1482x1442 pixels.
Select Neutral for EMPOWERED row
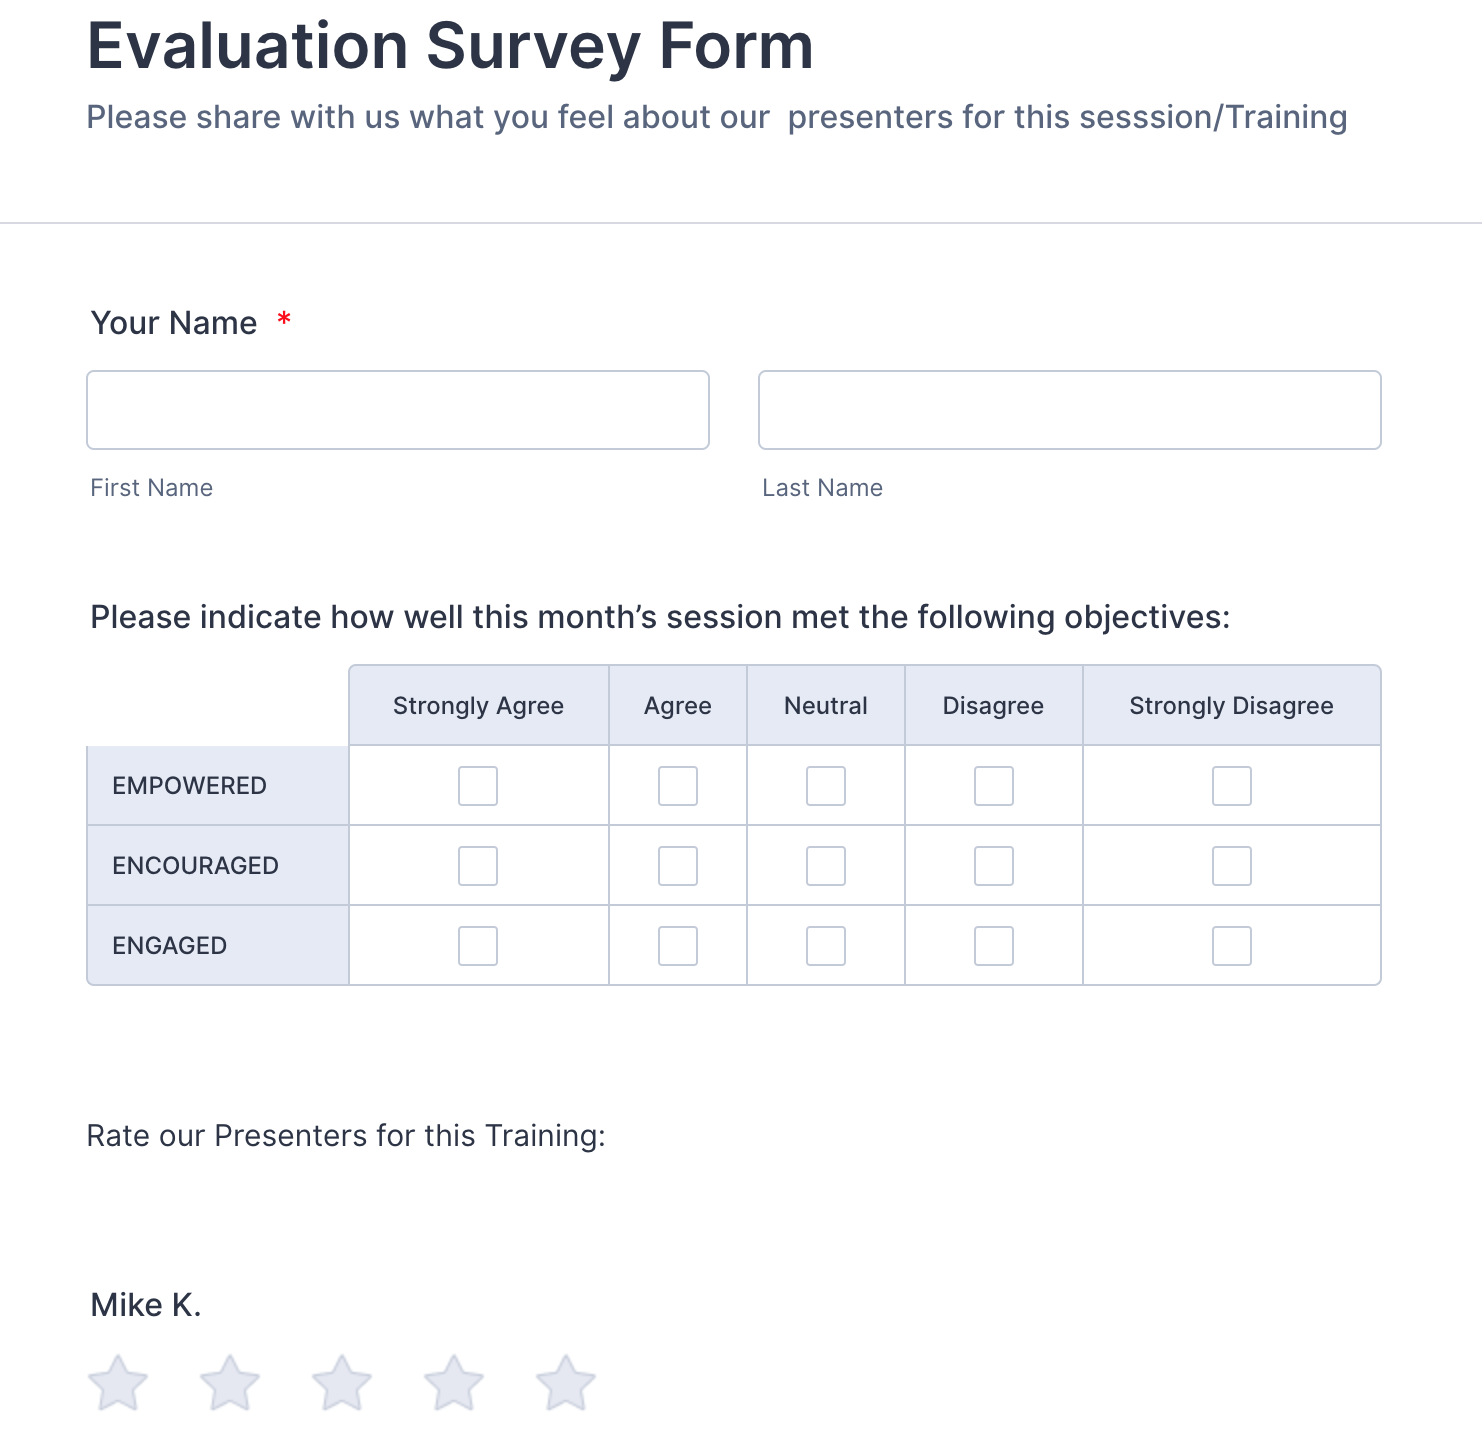click(x=826, y=786)
